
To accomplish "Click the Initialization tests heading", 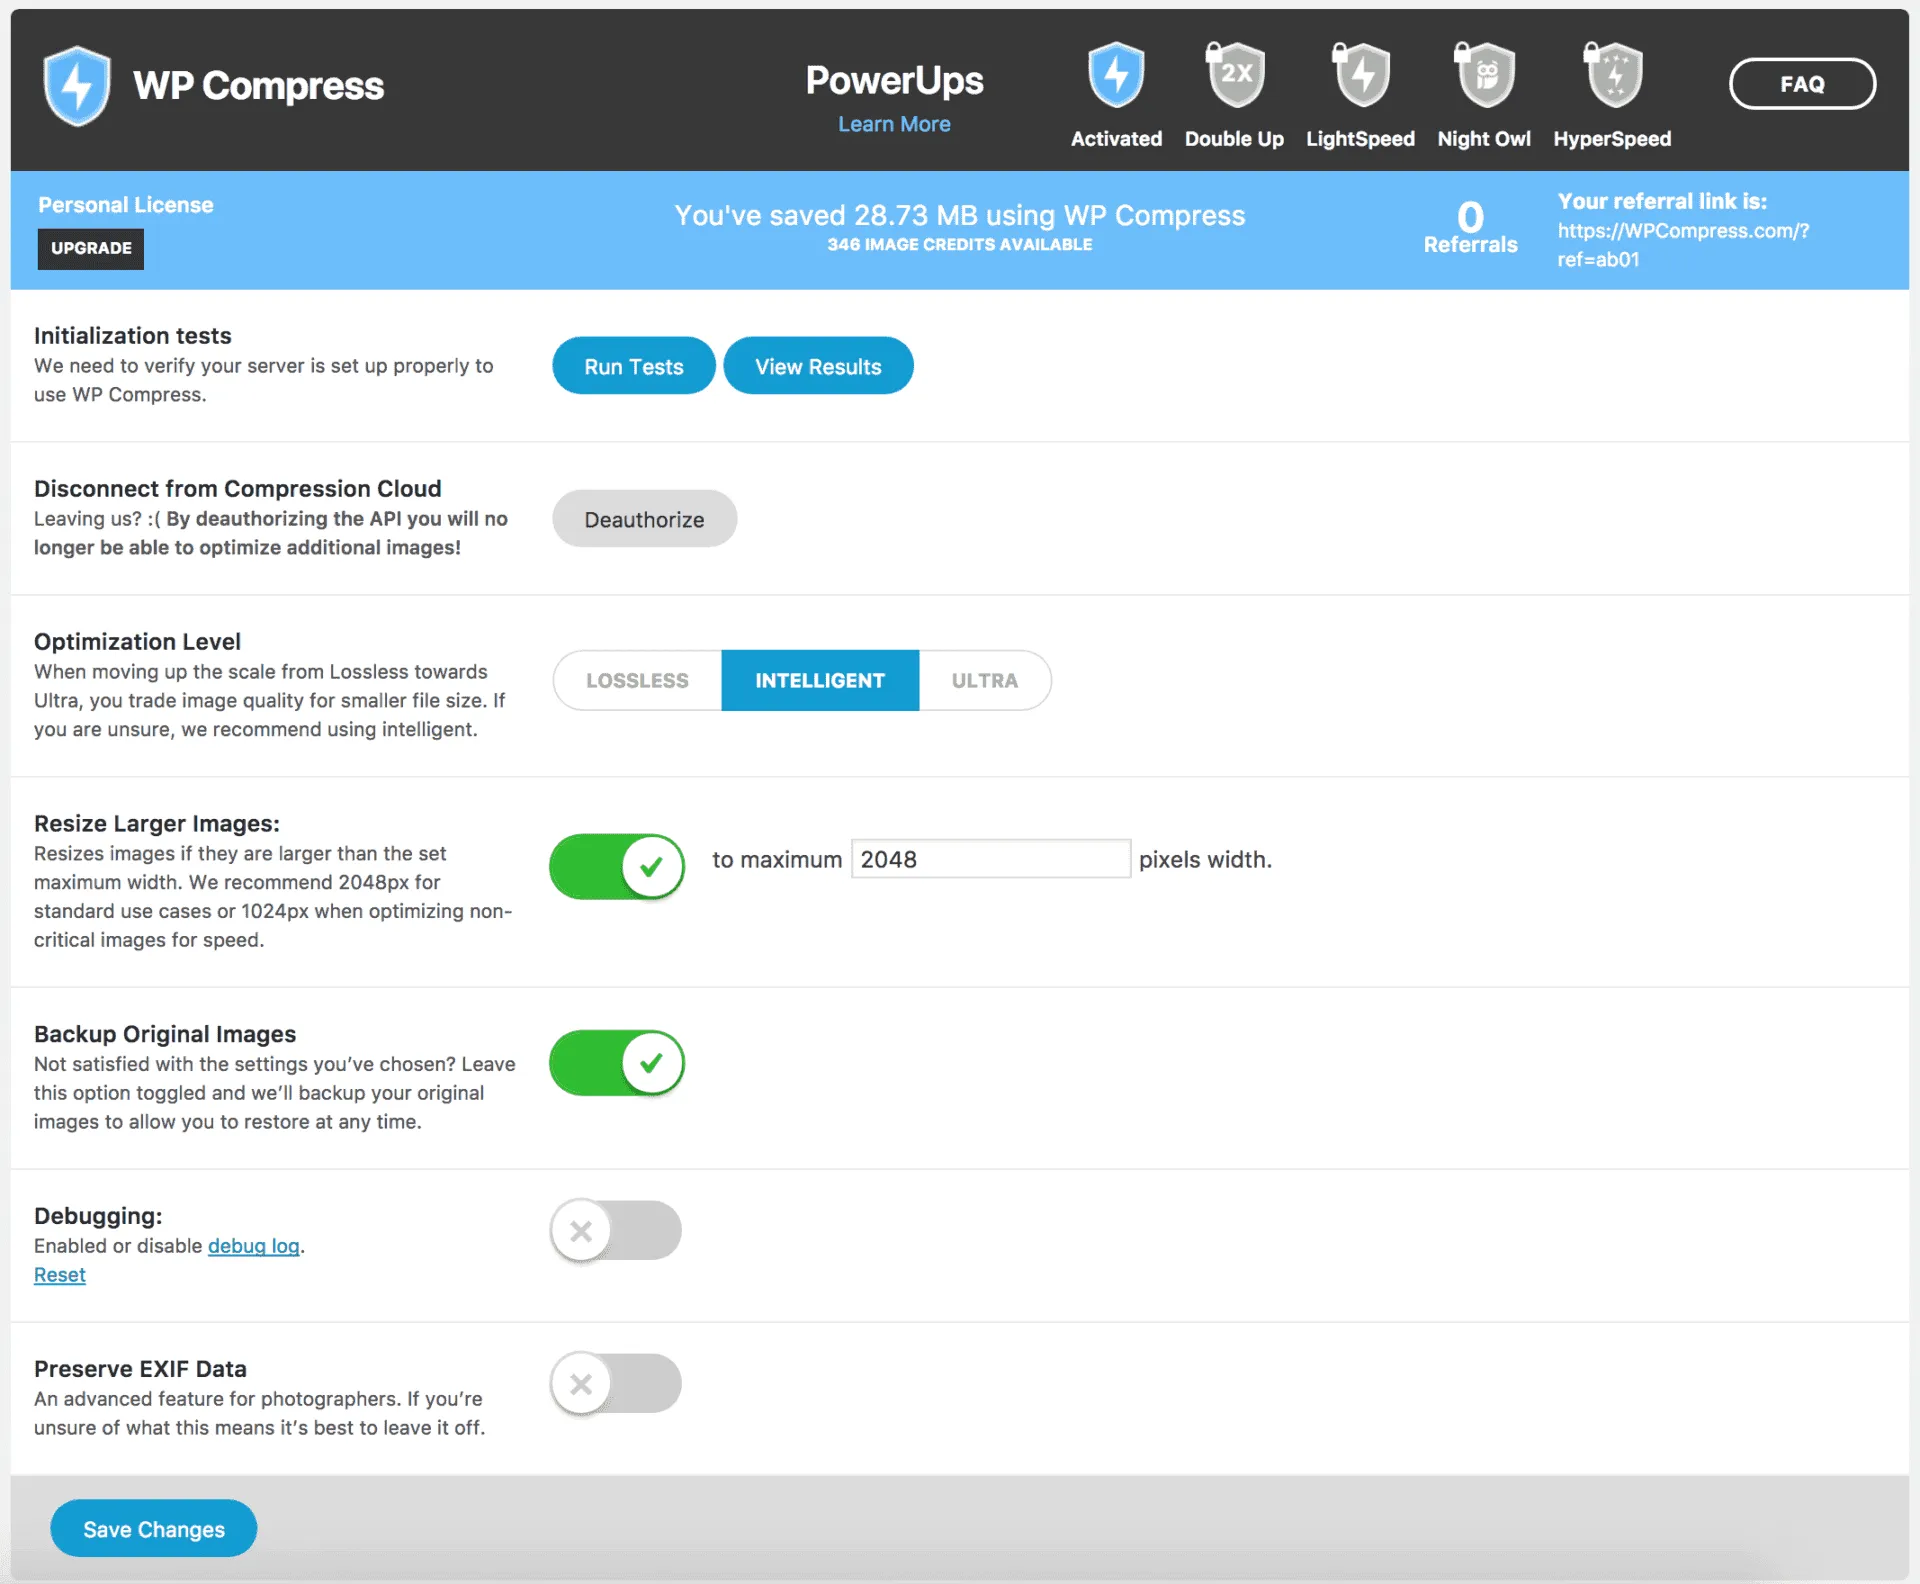I will coord(133,336).
